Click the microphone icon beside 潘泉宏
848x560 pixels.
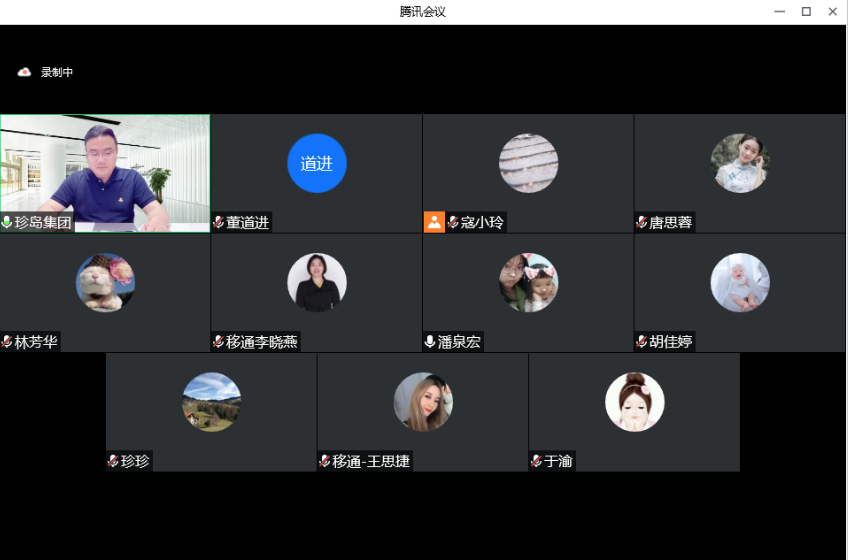[430, 342]
